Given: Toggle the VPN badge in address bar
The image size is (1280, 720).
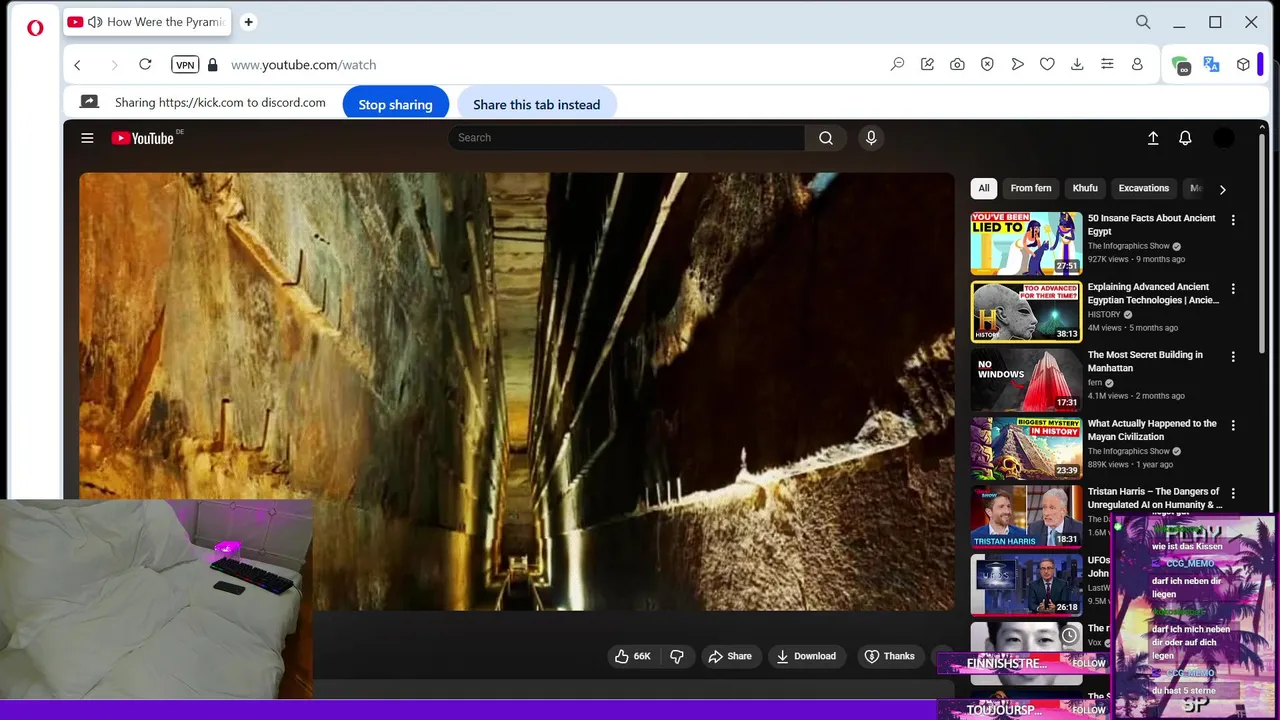Looking at the screenshot, I should pos(185,65).
